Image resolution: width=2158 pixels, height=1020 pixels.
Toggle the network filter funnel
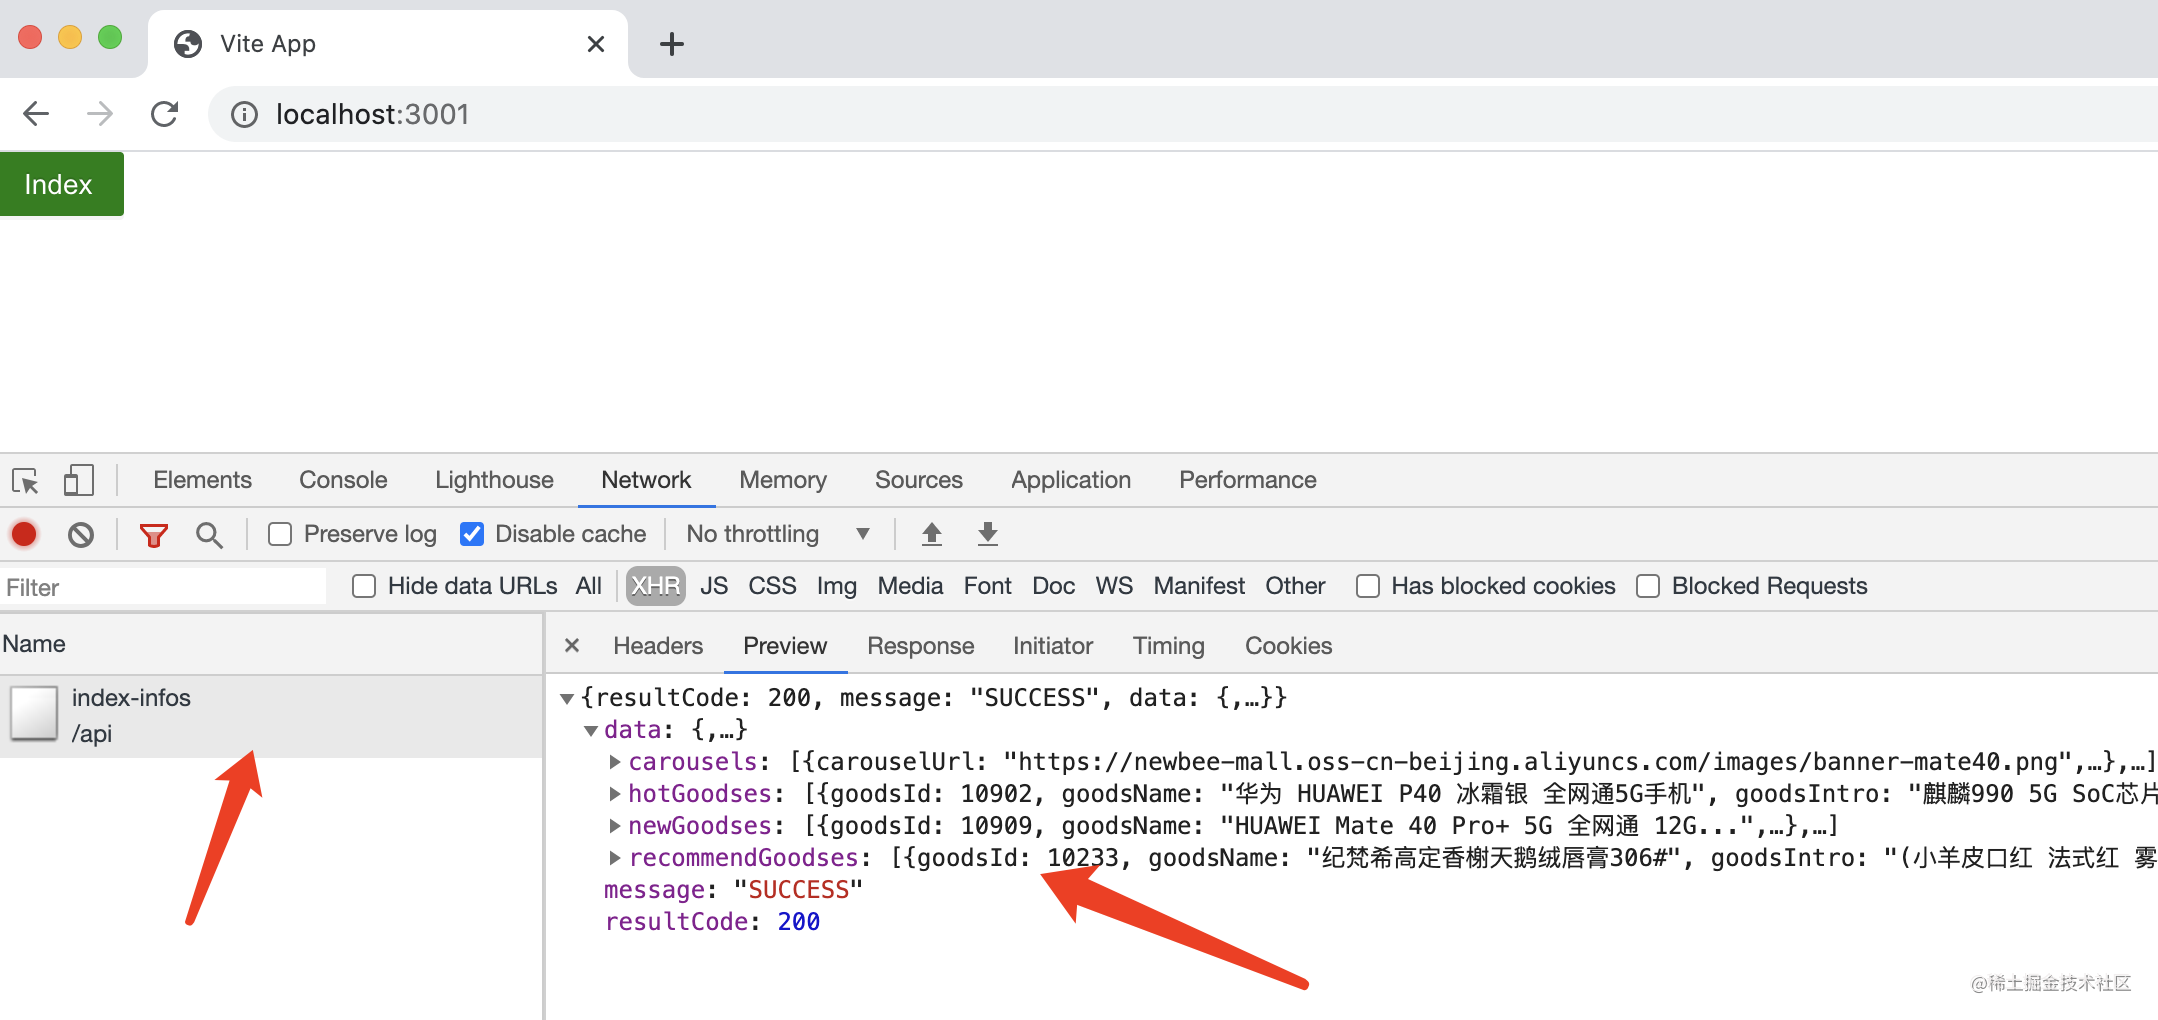(153, 535)
